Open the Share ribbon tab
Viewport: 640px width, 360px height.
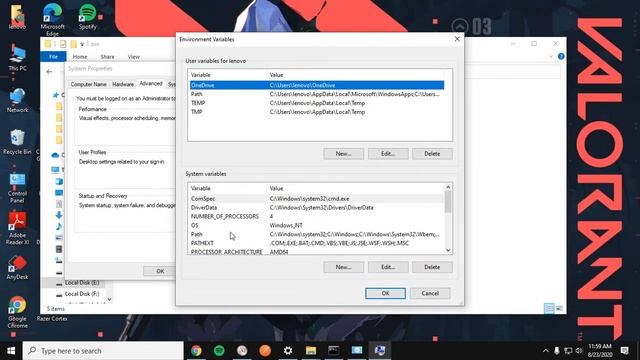[x=107, y=57]
